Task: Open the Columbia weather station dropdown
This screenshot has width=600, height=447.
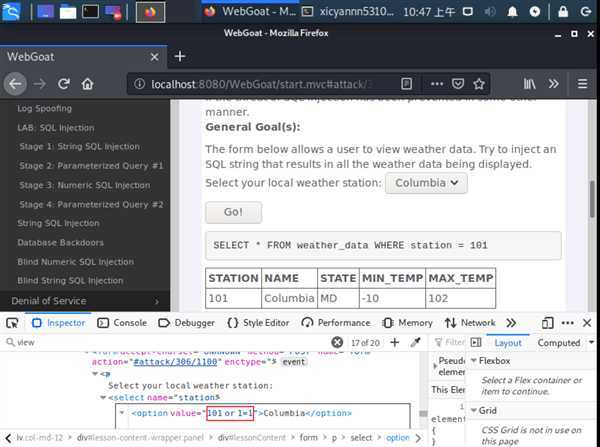Action: [426, 183]
